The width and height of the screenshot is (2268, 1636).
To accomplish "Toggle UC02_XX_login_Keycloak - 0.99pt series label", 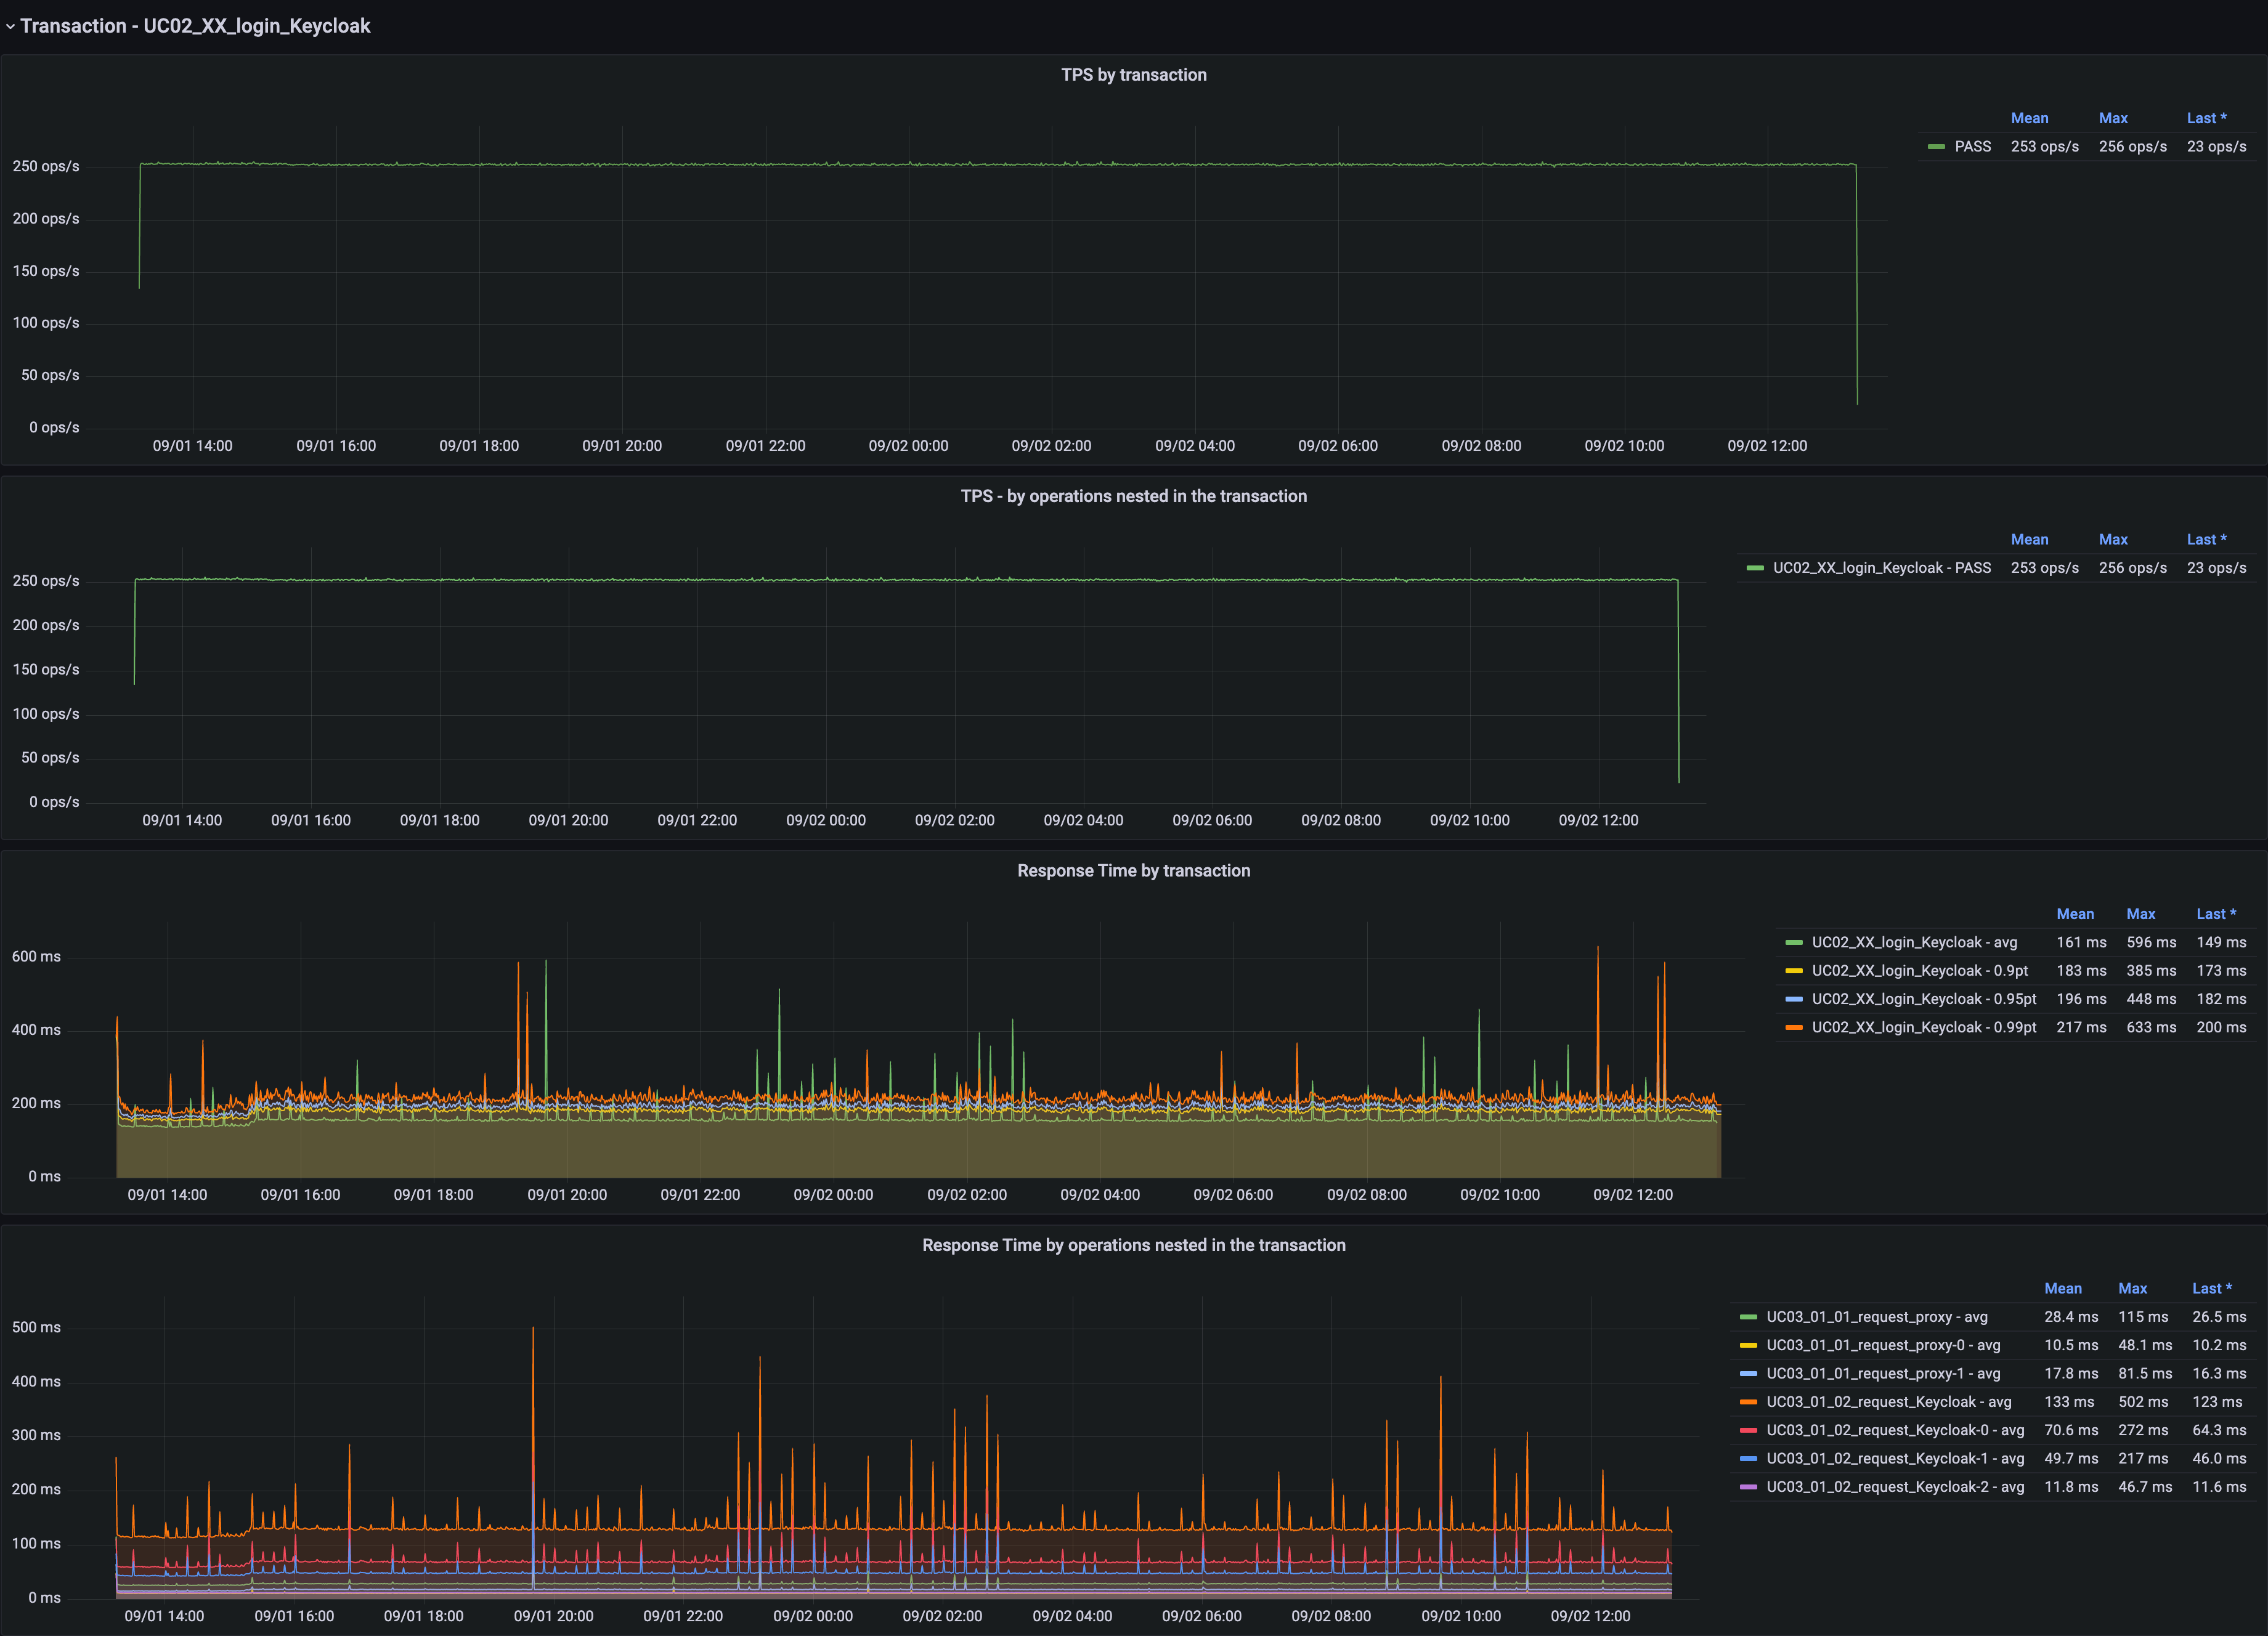I will 1924,1027.
